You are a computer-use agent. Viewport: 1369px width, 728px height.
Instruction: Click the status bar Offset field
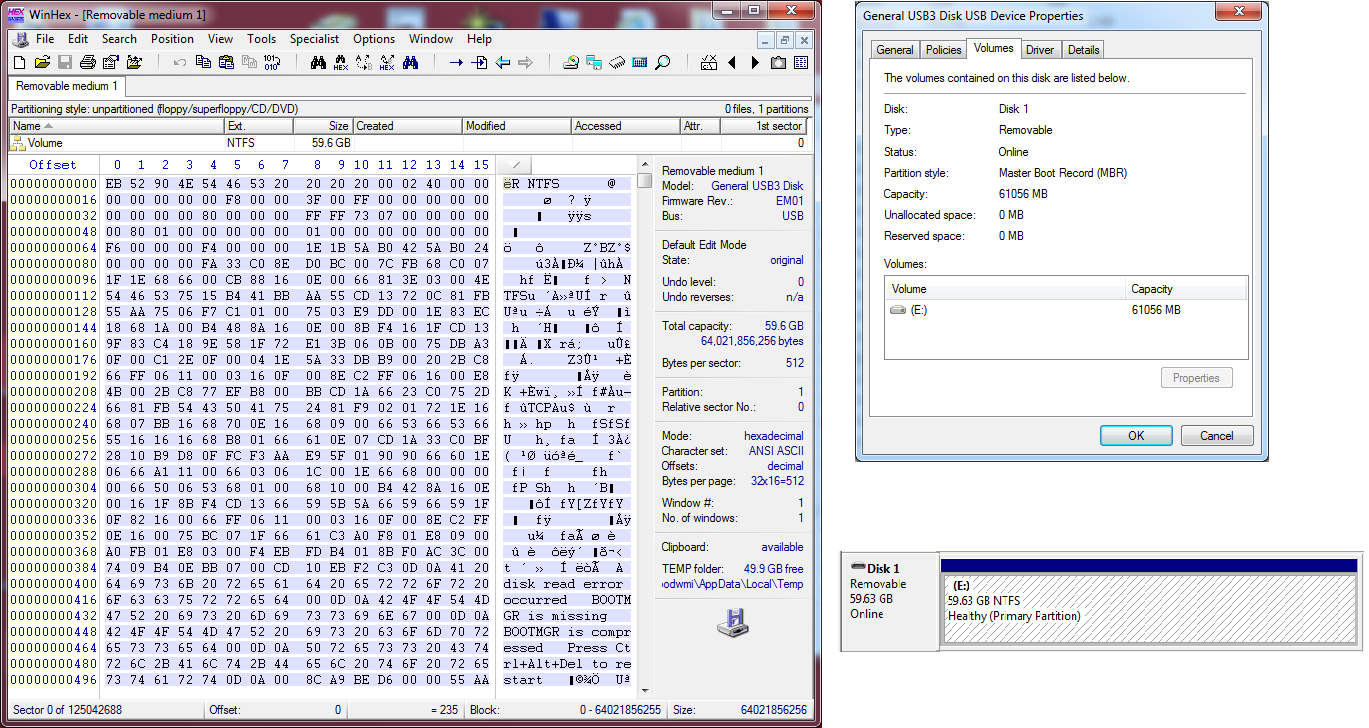click(x=275, y=710)
